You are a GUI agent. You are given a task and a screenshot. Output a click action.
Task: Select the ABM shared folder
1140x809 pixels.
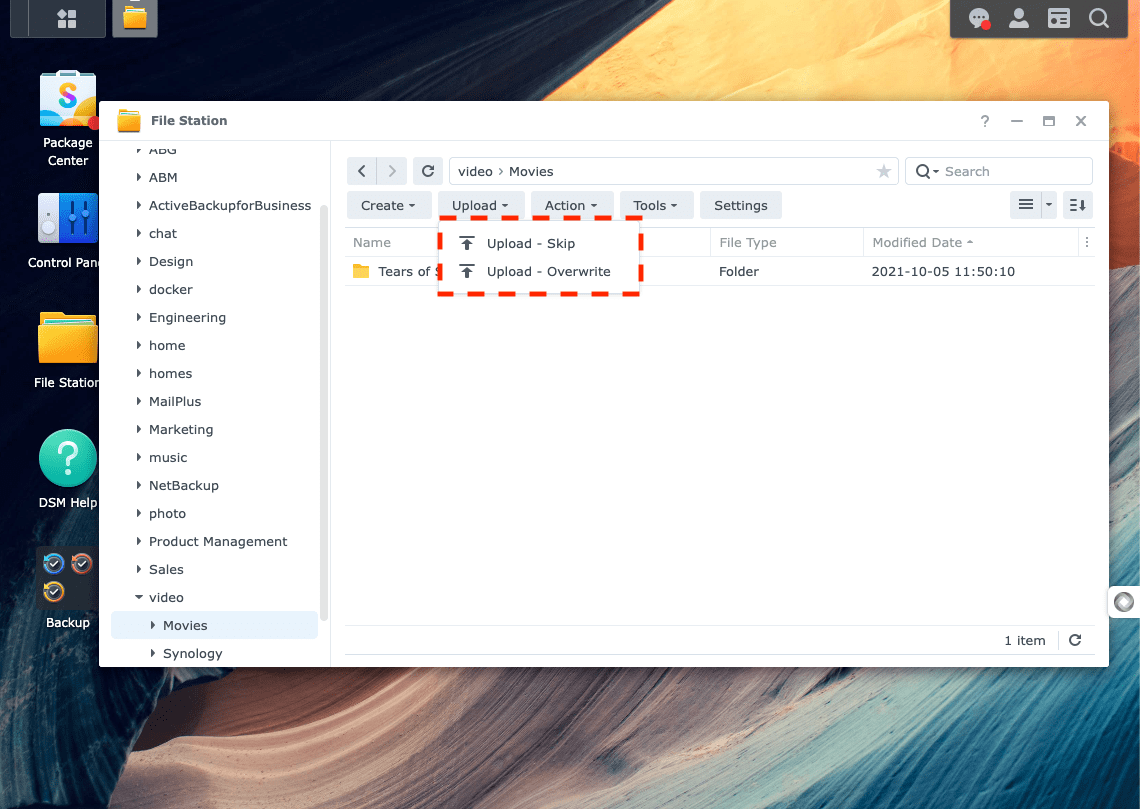coord(163,177)
